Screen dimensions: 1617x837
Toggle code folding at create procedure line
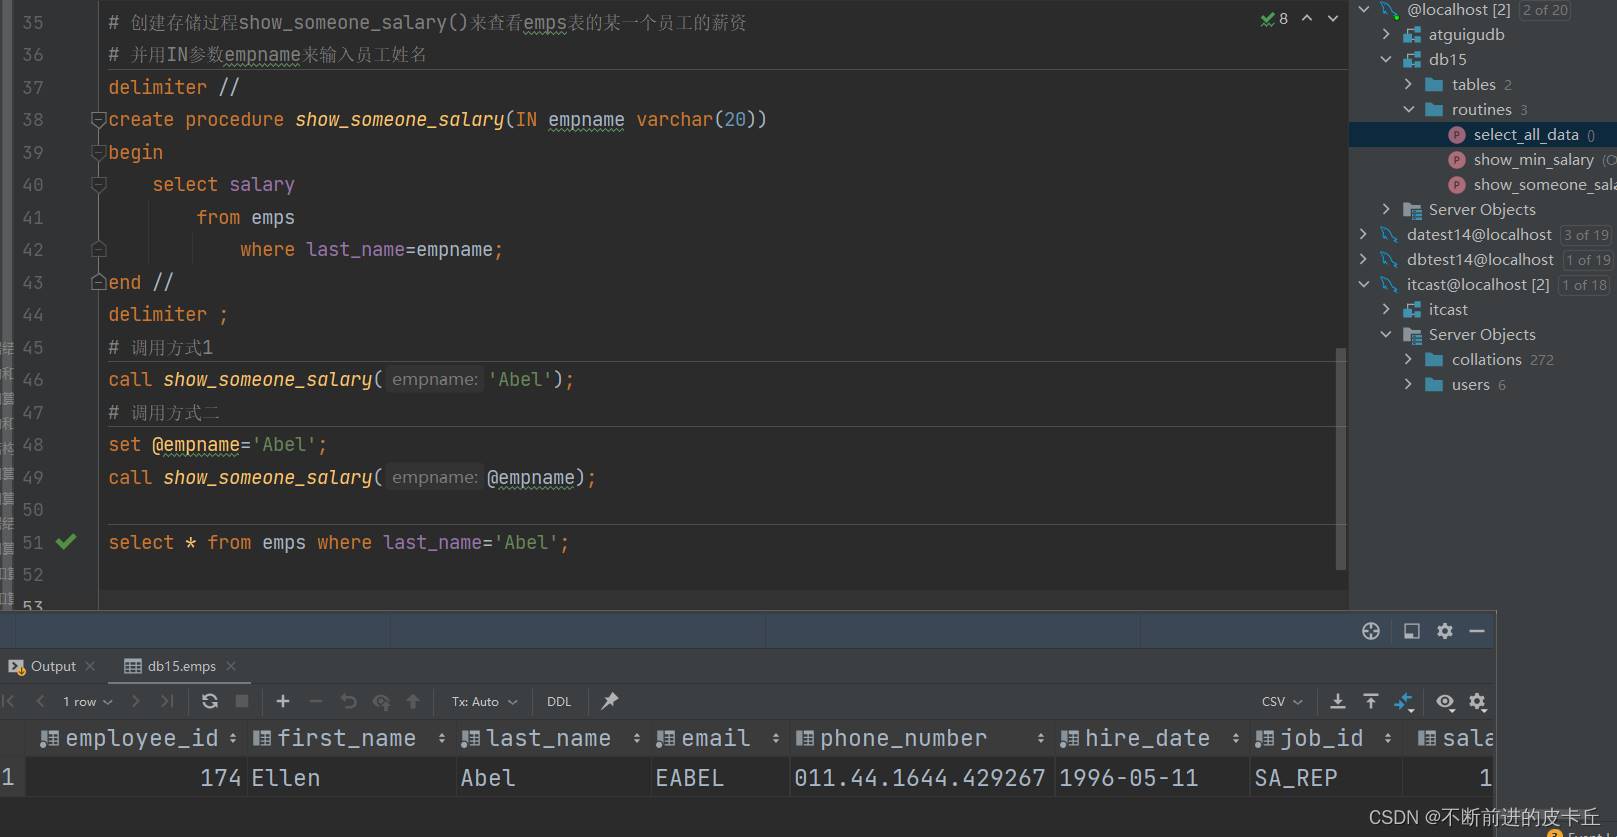point(98,120)
